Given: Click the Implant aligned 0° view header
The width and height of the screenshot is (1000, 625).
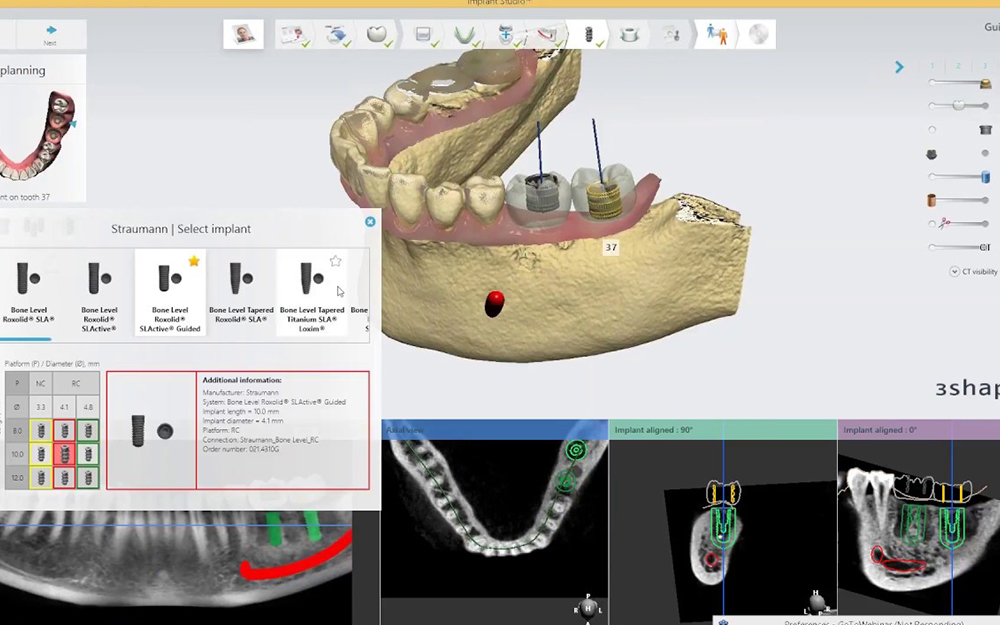Looking at the screenshot, I should pyautogui.click(x=919, y=430).
